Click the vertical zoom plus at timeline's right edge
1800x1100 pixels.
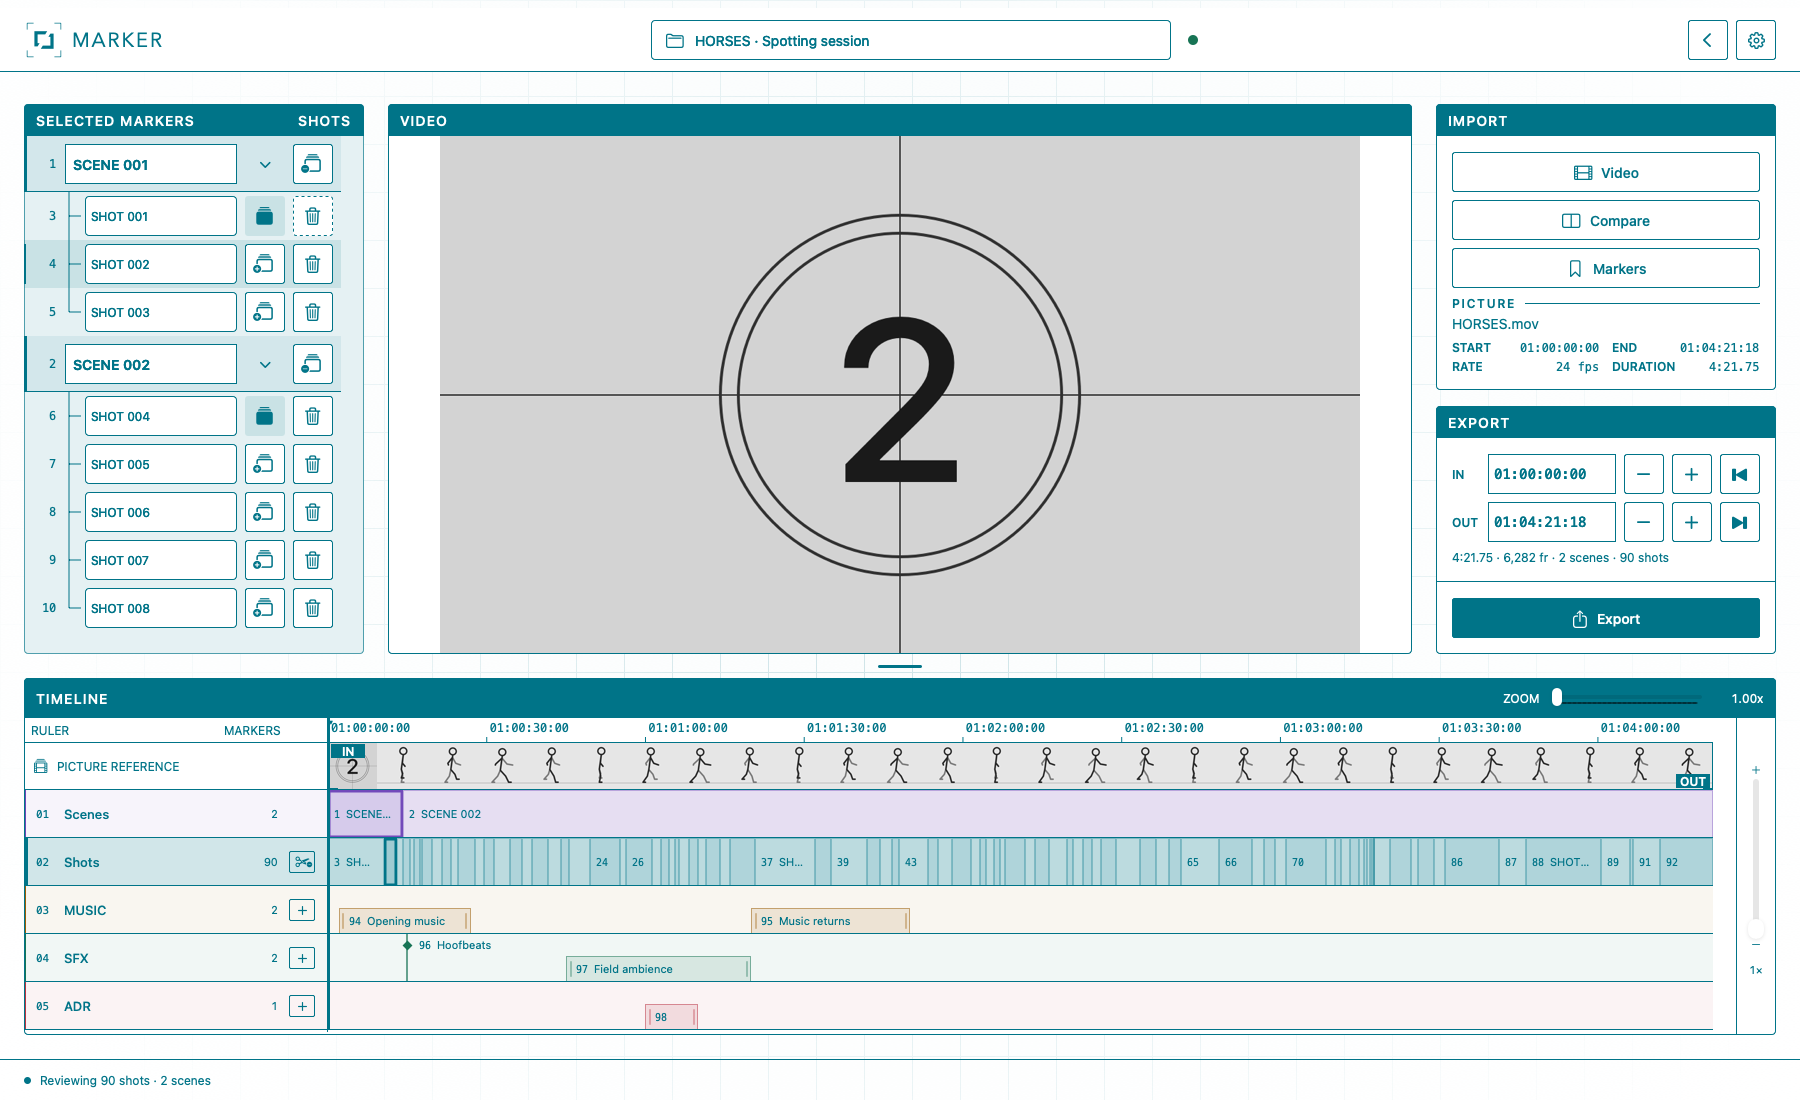tap(1756, 770)
